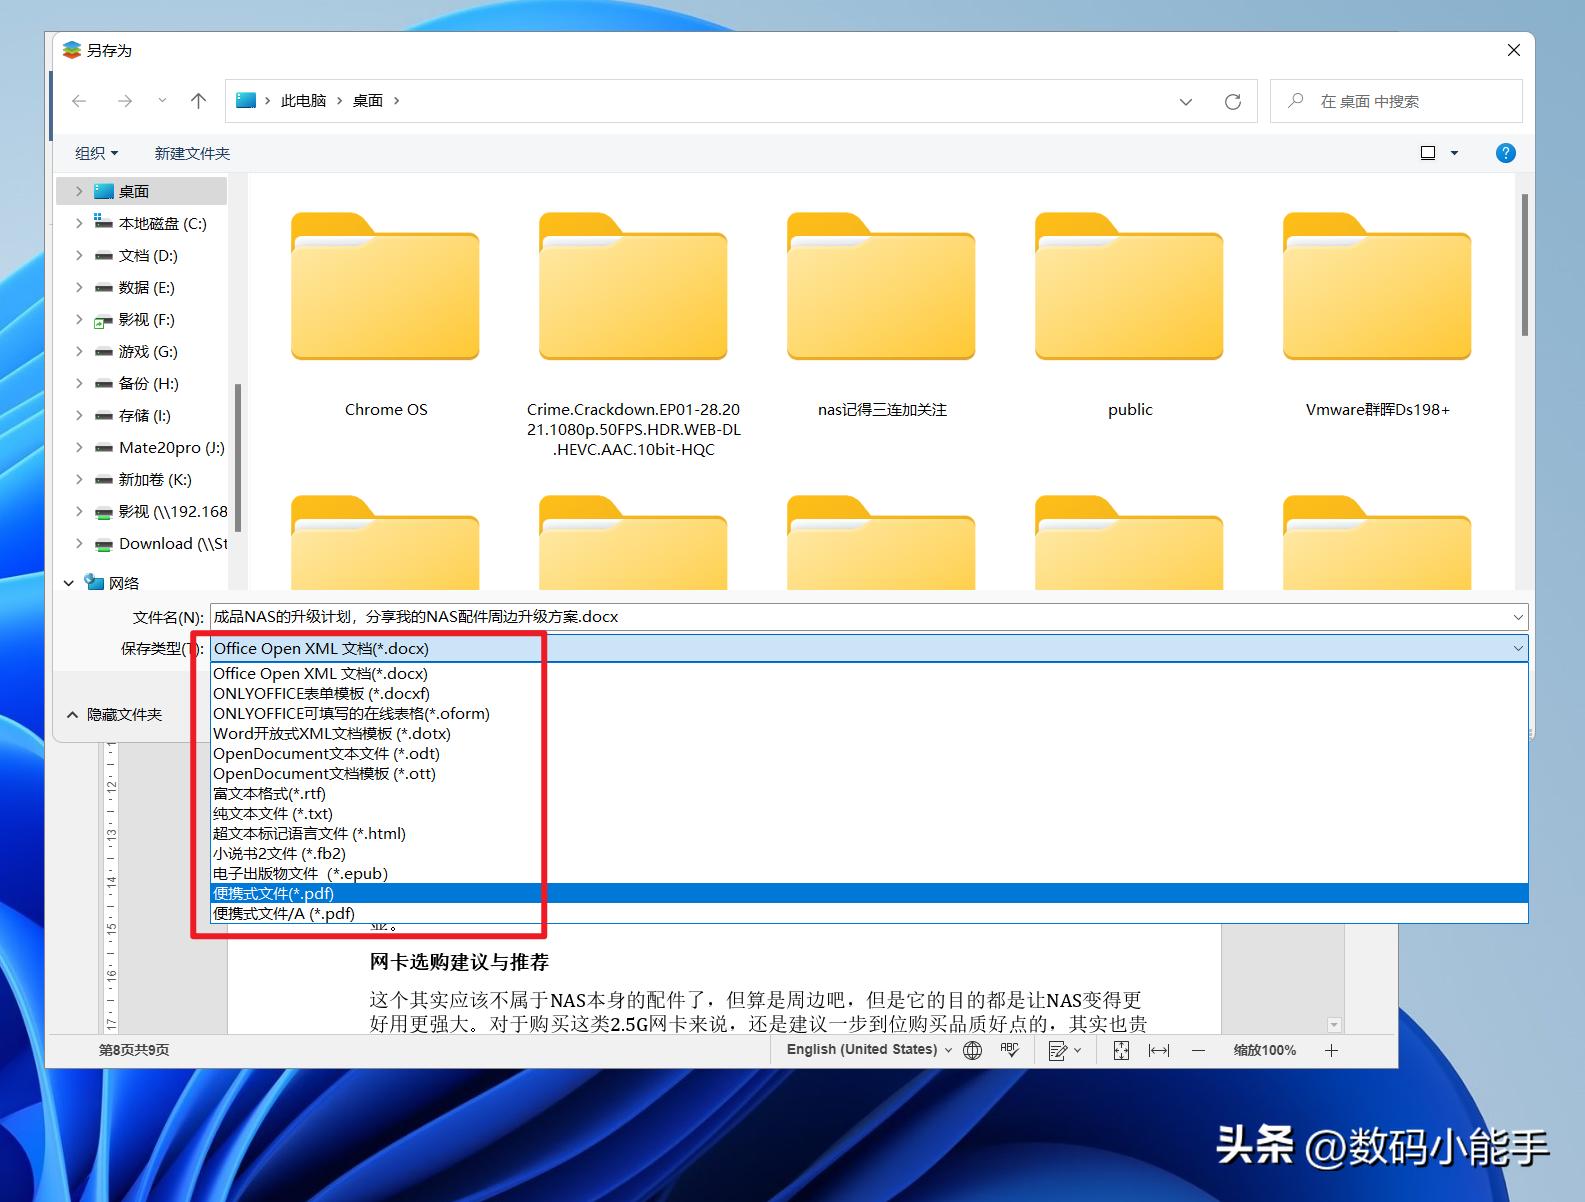Image resolution: width=1585 pixels, height=1202 pixels.
Task: Click the globe document language icon
Action: 972,1050
